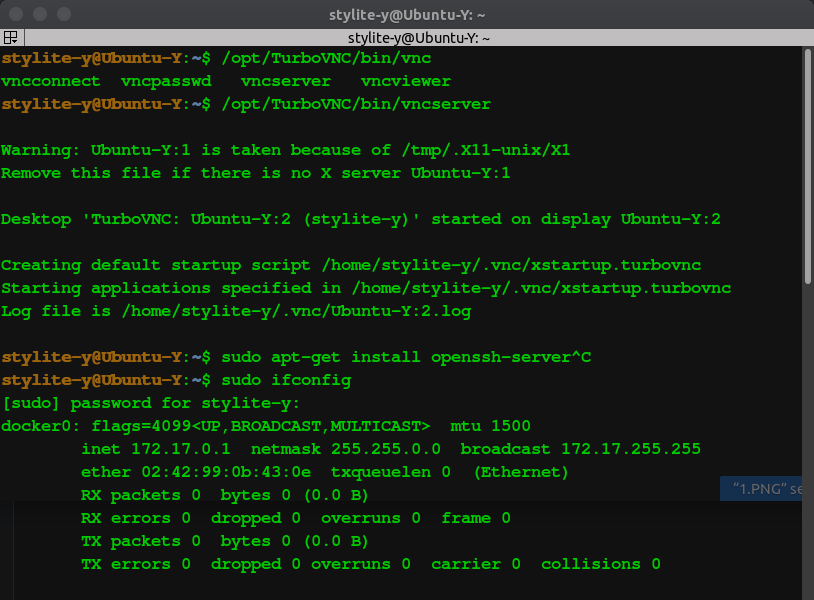Minimize the terminal using middle title button
Image resolution: width=814 pixels, height=600 pixels.
(40, 14)
